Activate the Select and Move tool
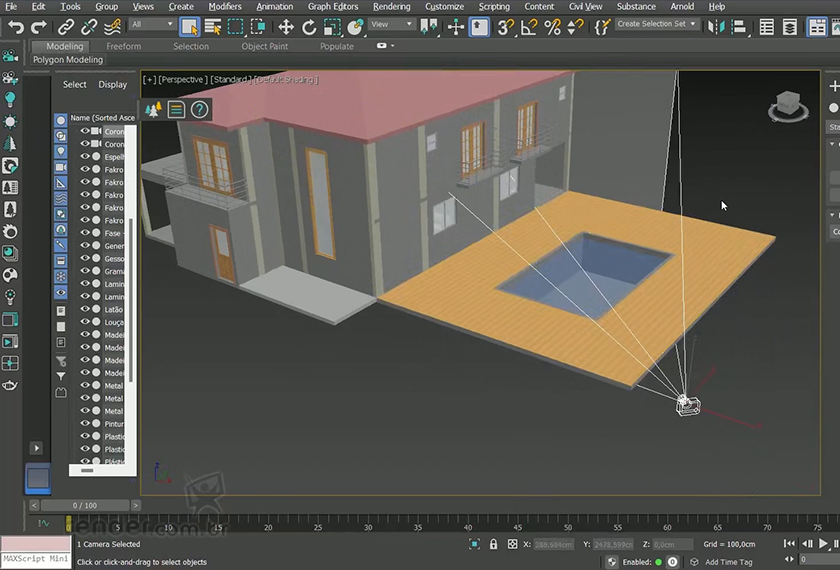The height and width of the screenshot is (570, 840). 286,27
